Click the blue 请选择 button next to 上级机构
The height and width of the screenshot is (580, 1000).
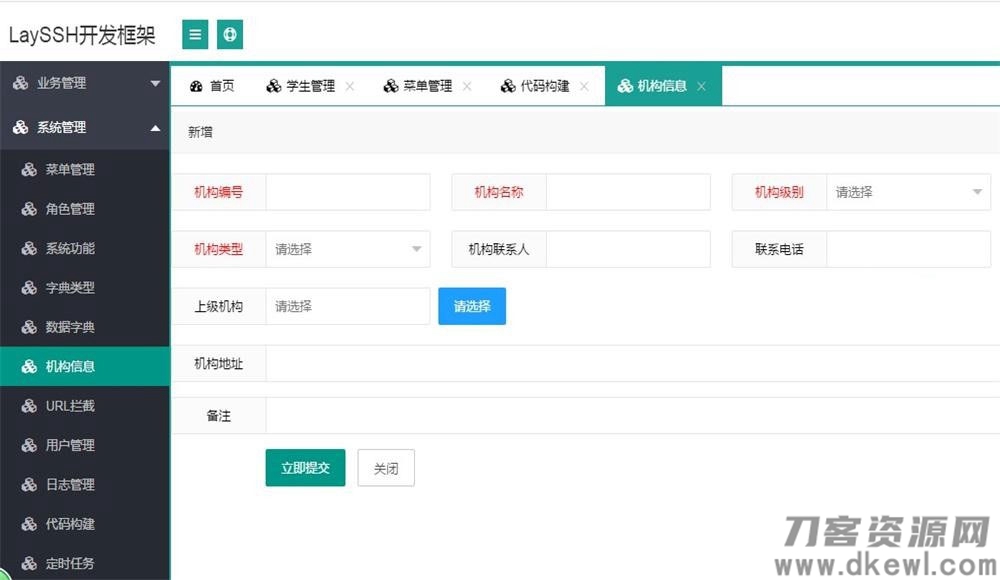tap(471, 306)
